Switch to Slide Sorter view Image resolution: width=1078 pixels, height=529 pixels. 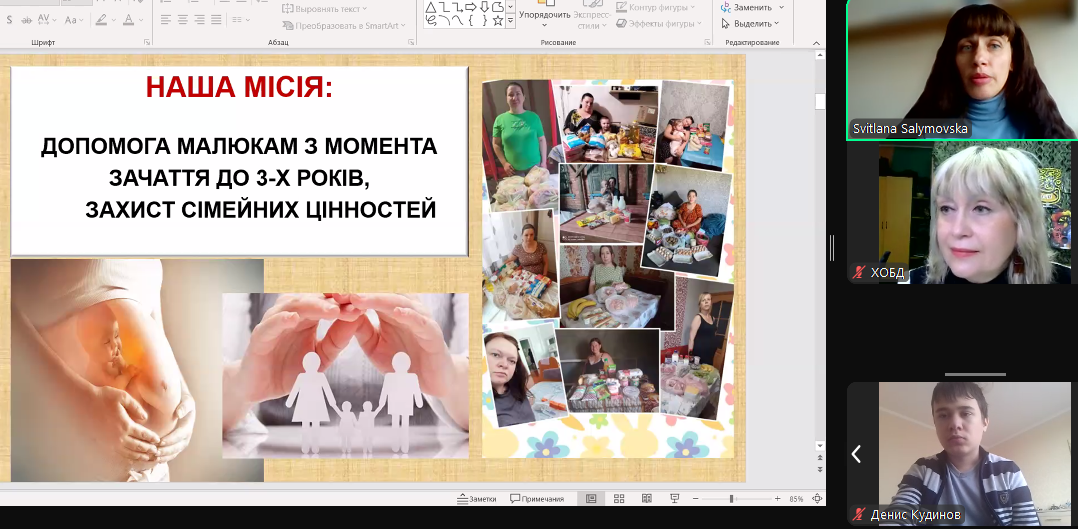(619, 499)
